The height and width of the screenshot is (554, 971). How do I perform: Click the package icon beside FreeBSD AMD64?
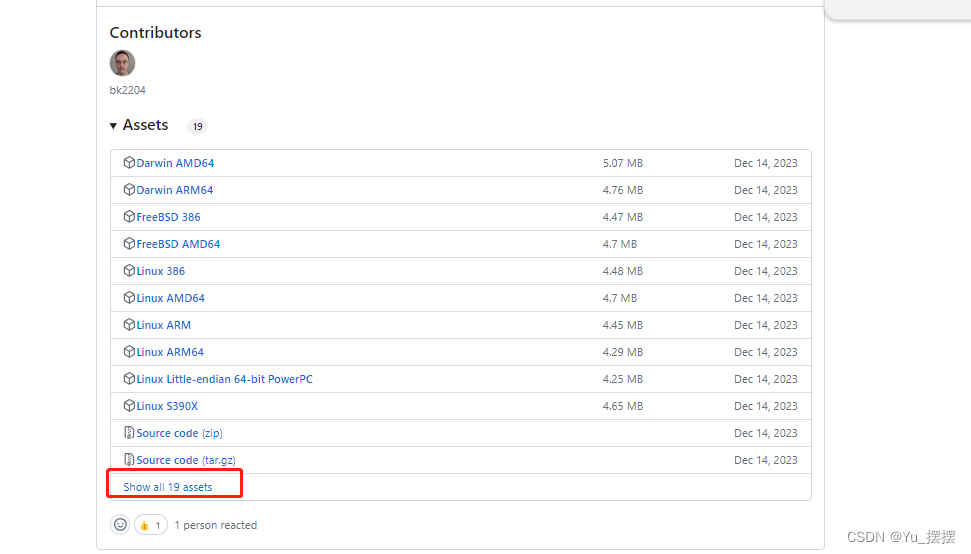click(x=129, y=244)
